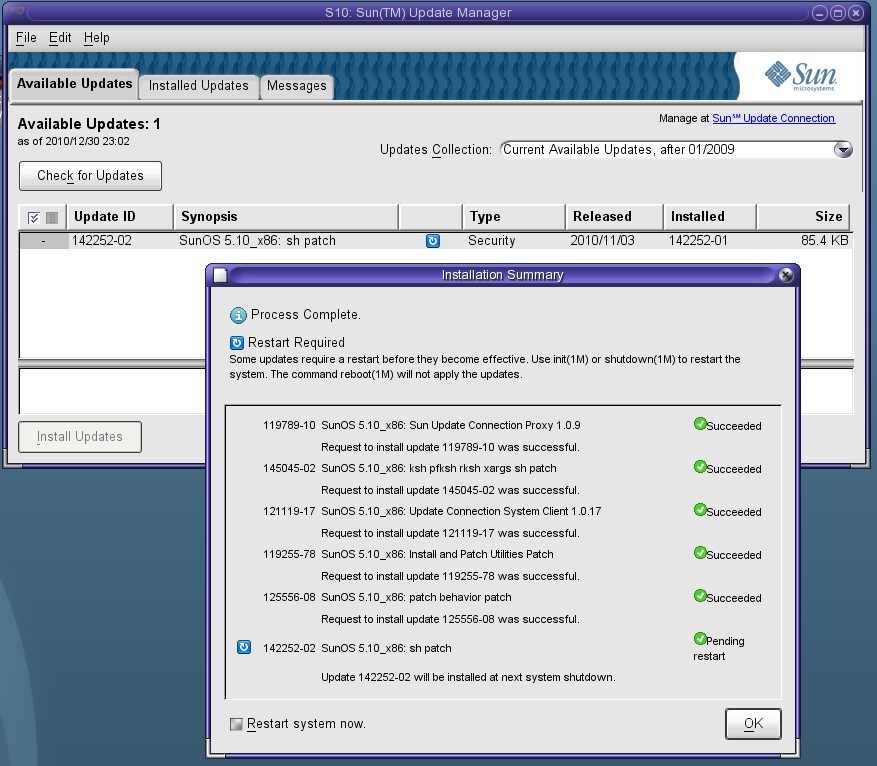
Task: Click the Pending restart status checkmark icon
Action: 700,639
